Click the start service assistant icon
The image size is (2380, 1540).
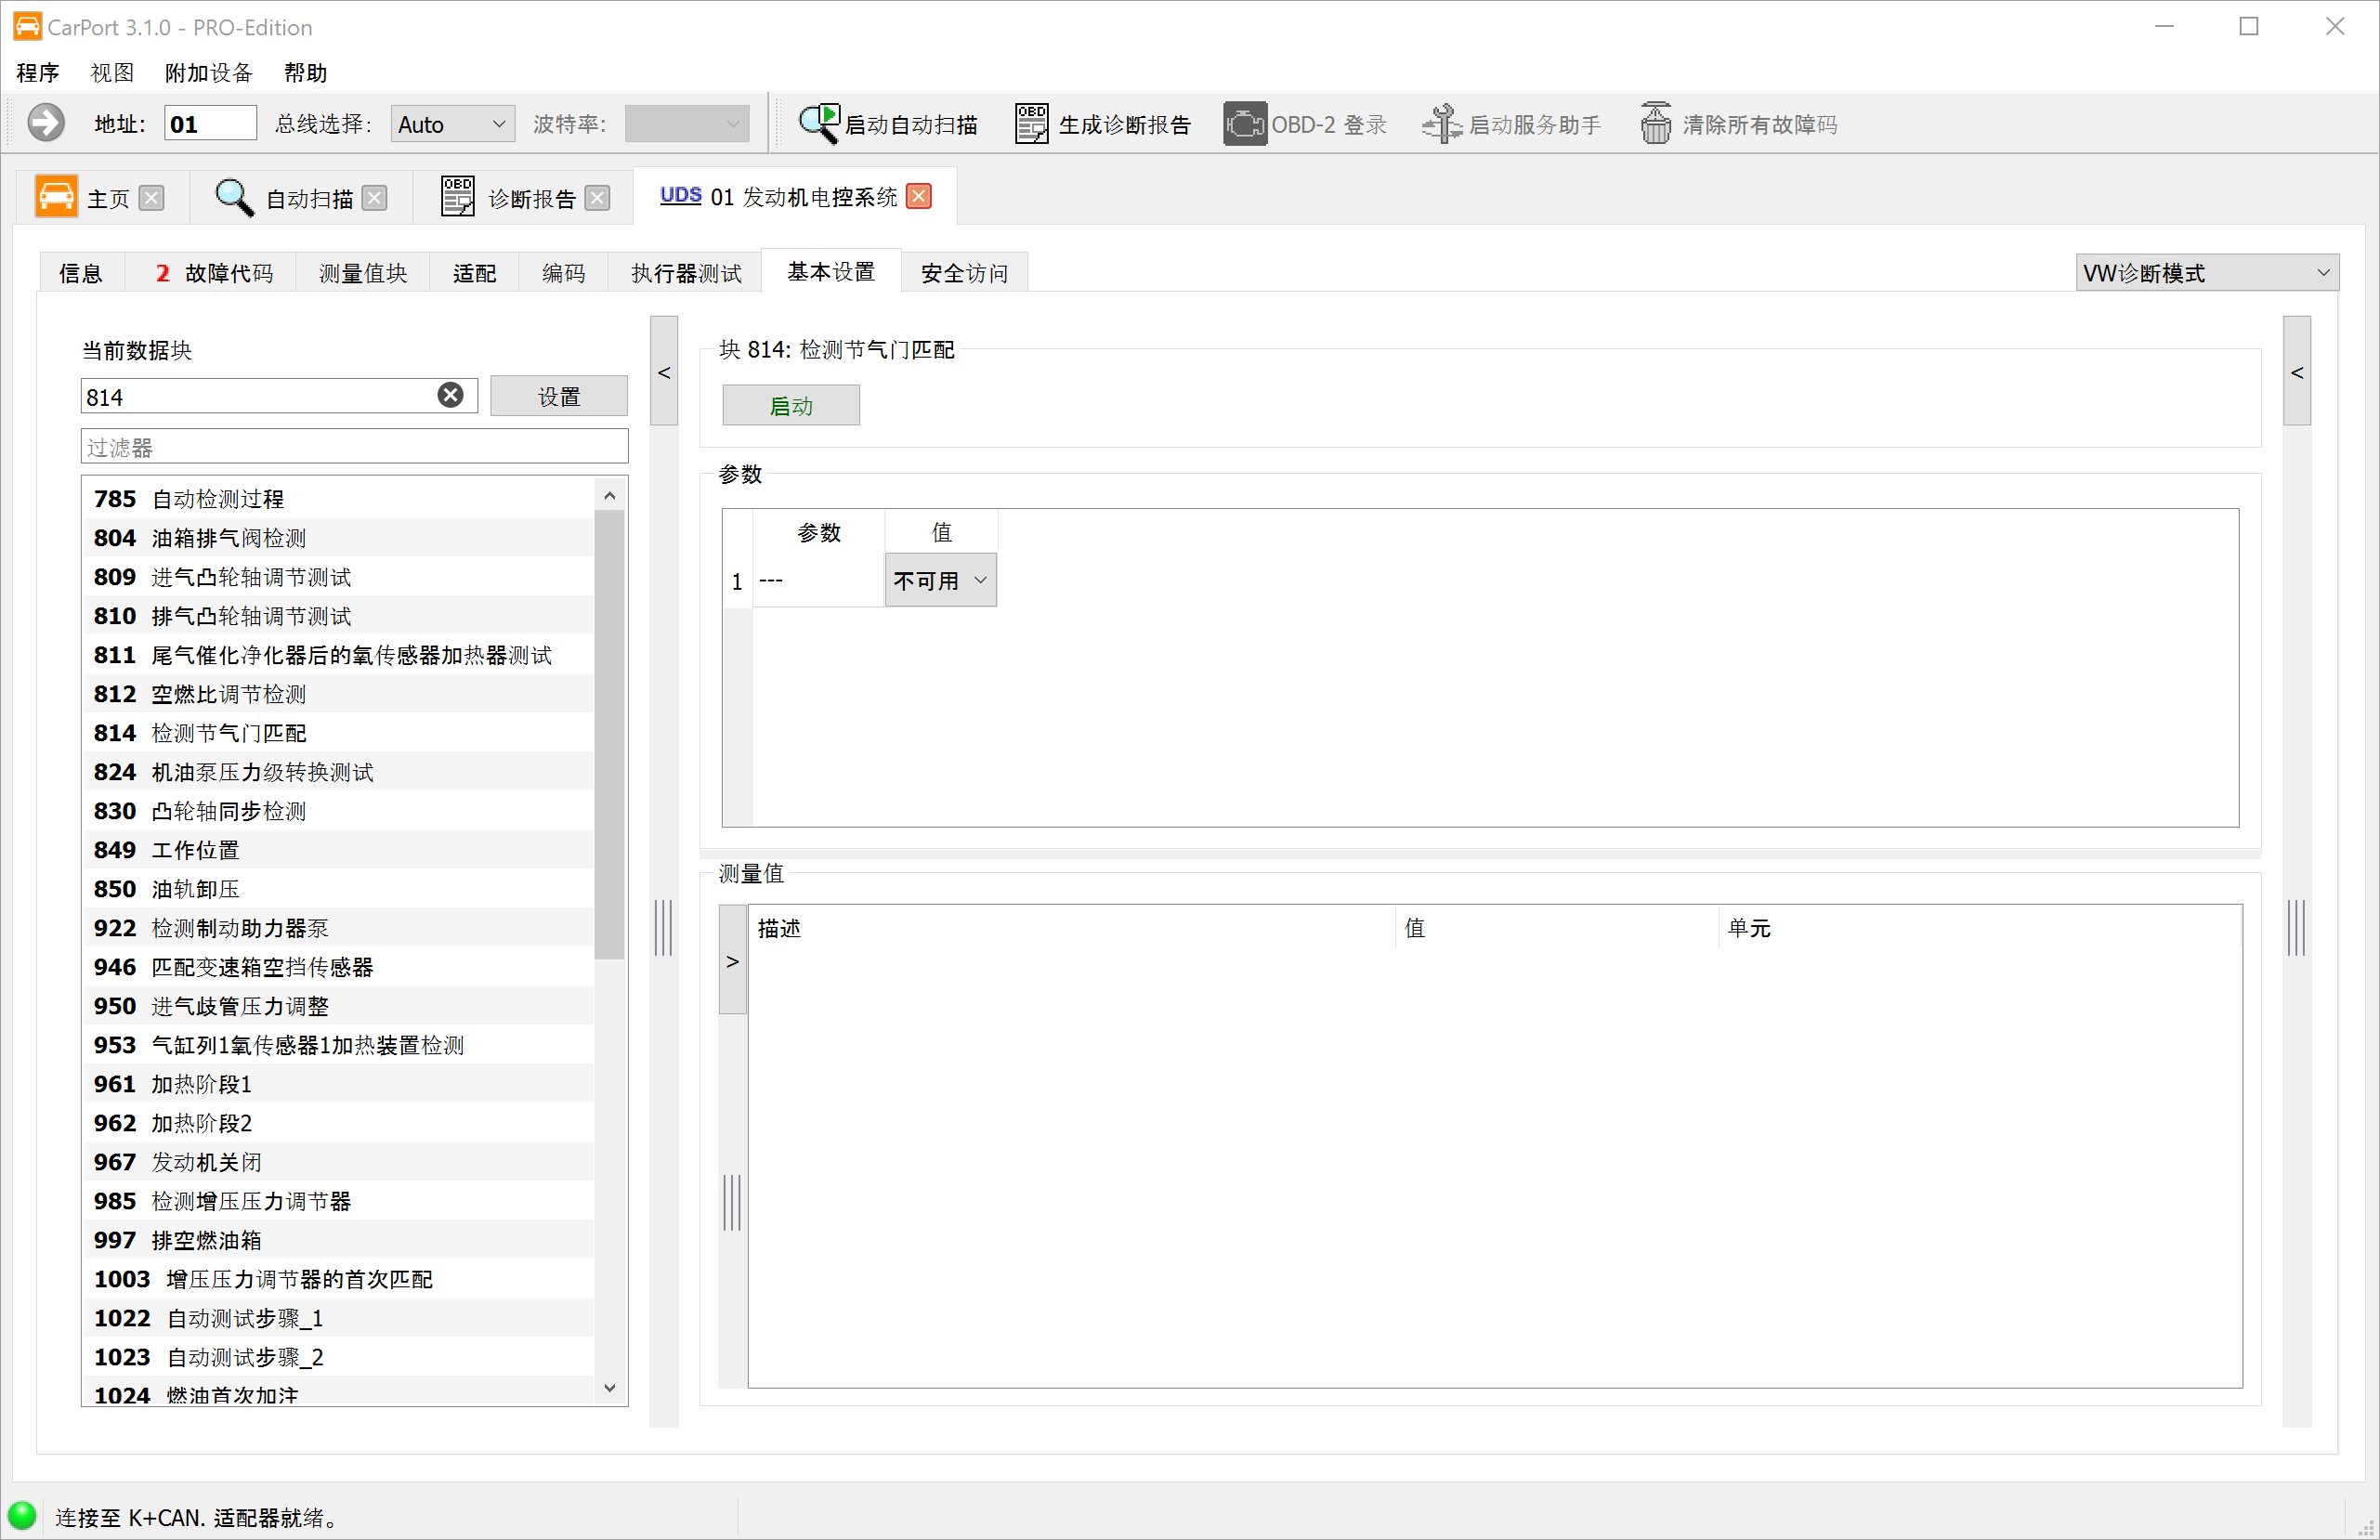(x=1441, y=124)
